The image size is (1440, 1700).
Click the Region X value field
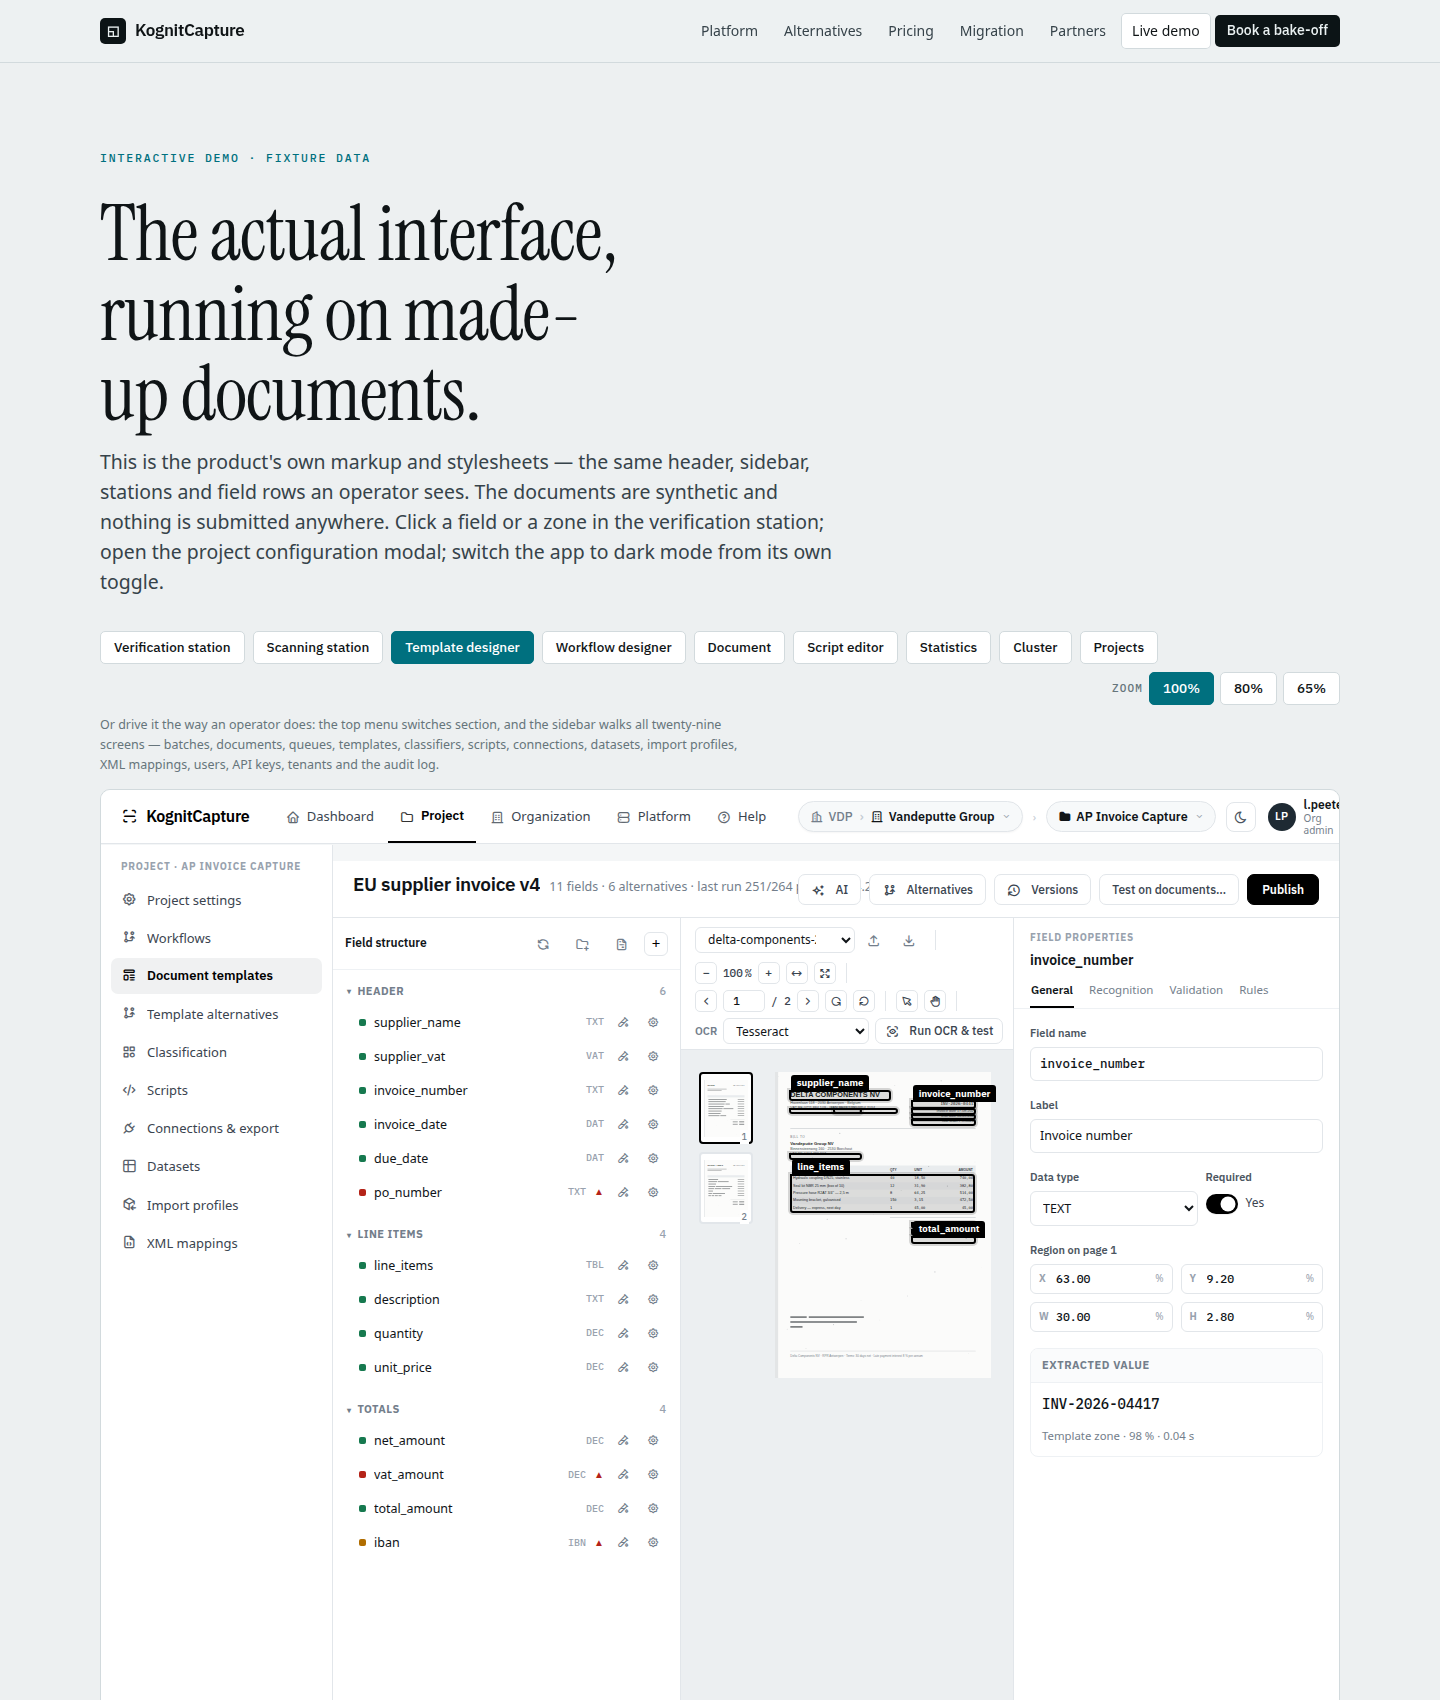[1102, 1279]
